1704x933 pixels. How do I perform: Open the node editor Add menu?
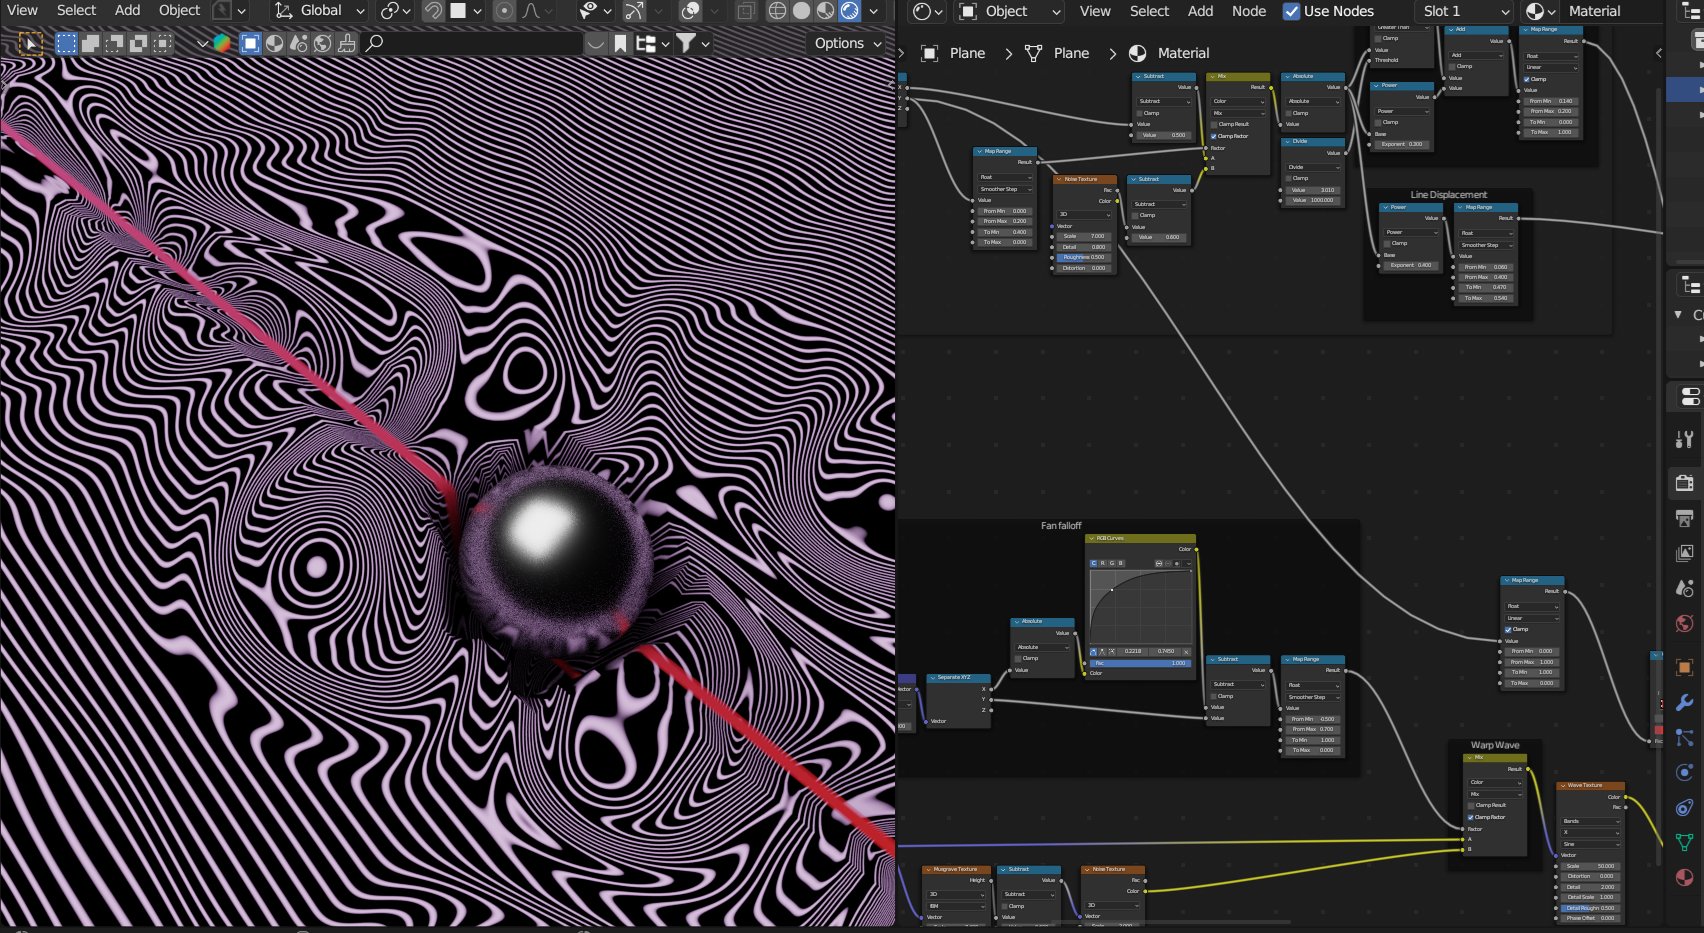click(x=1200, y=11)
